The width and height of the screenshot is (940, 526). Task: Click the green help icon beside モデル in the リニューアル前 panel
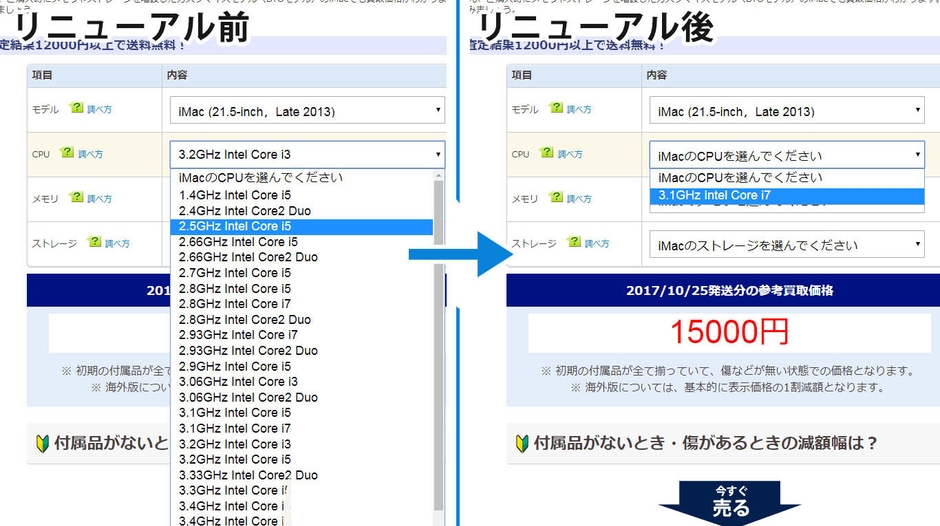(77, 108)
